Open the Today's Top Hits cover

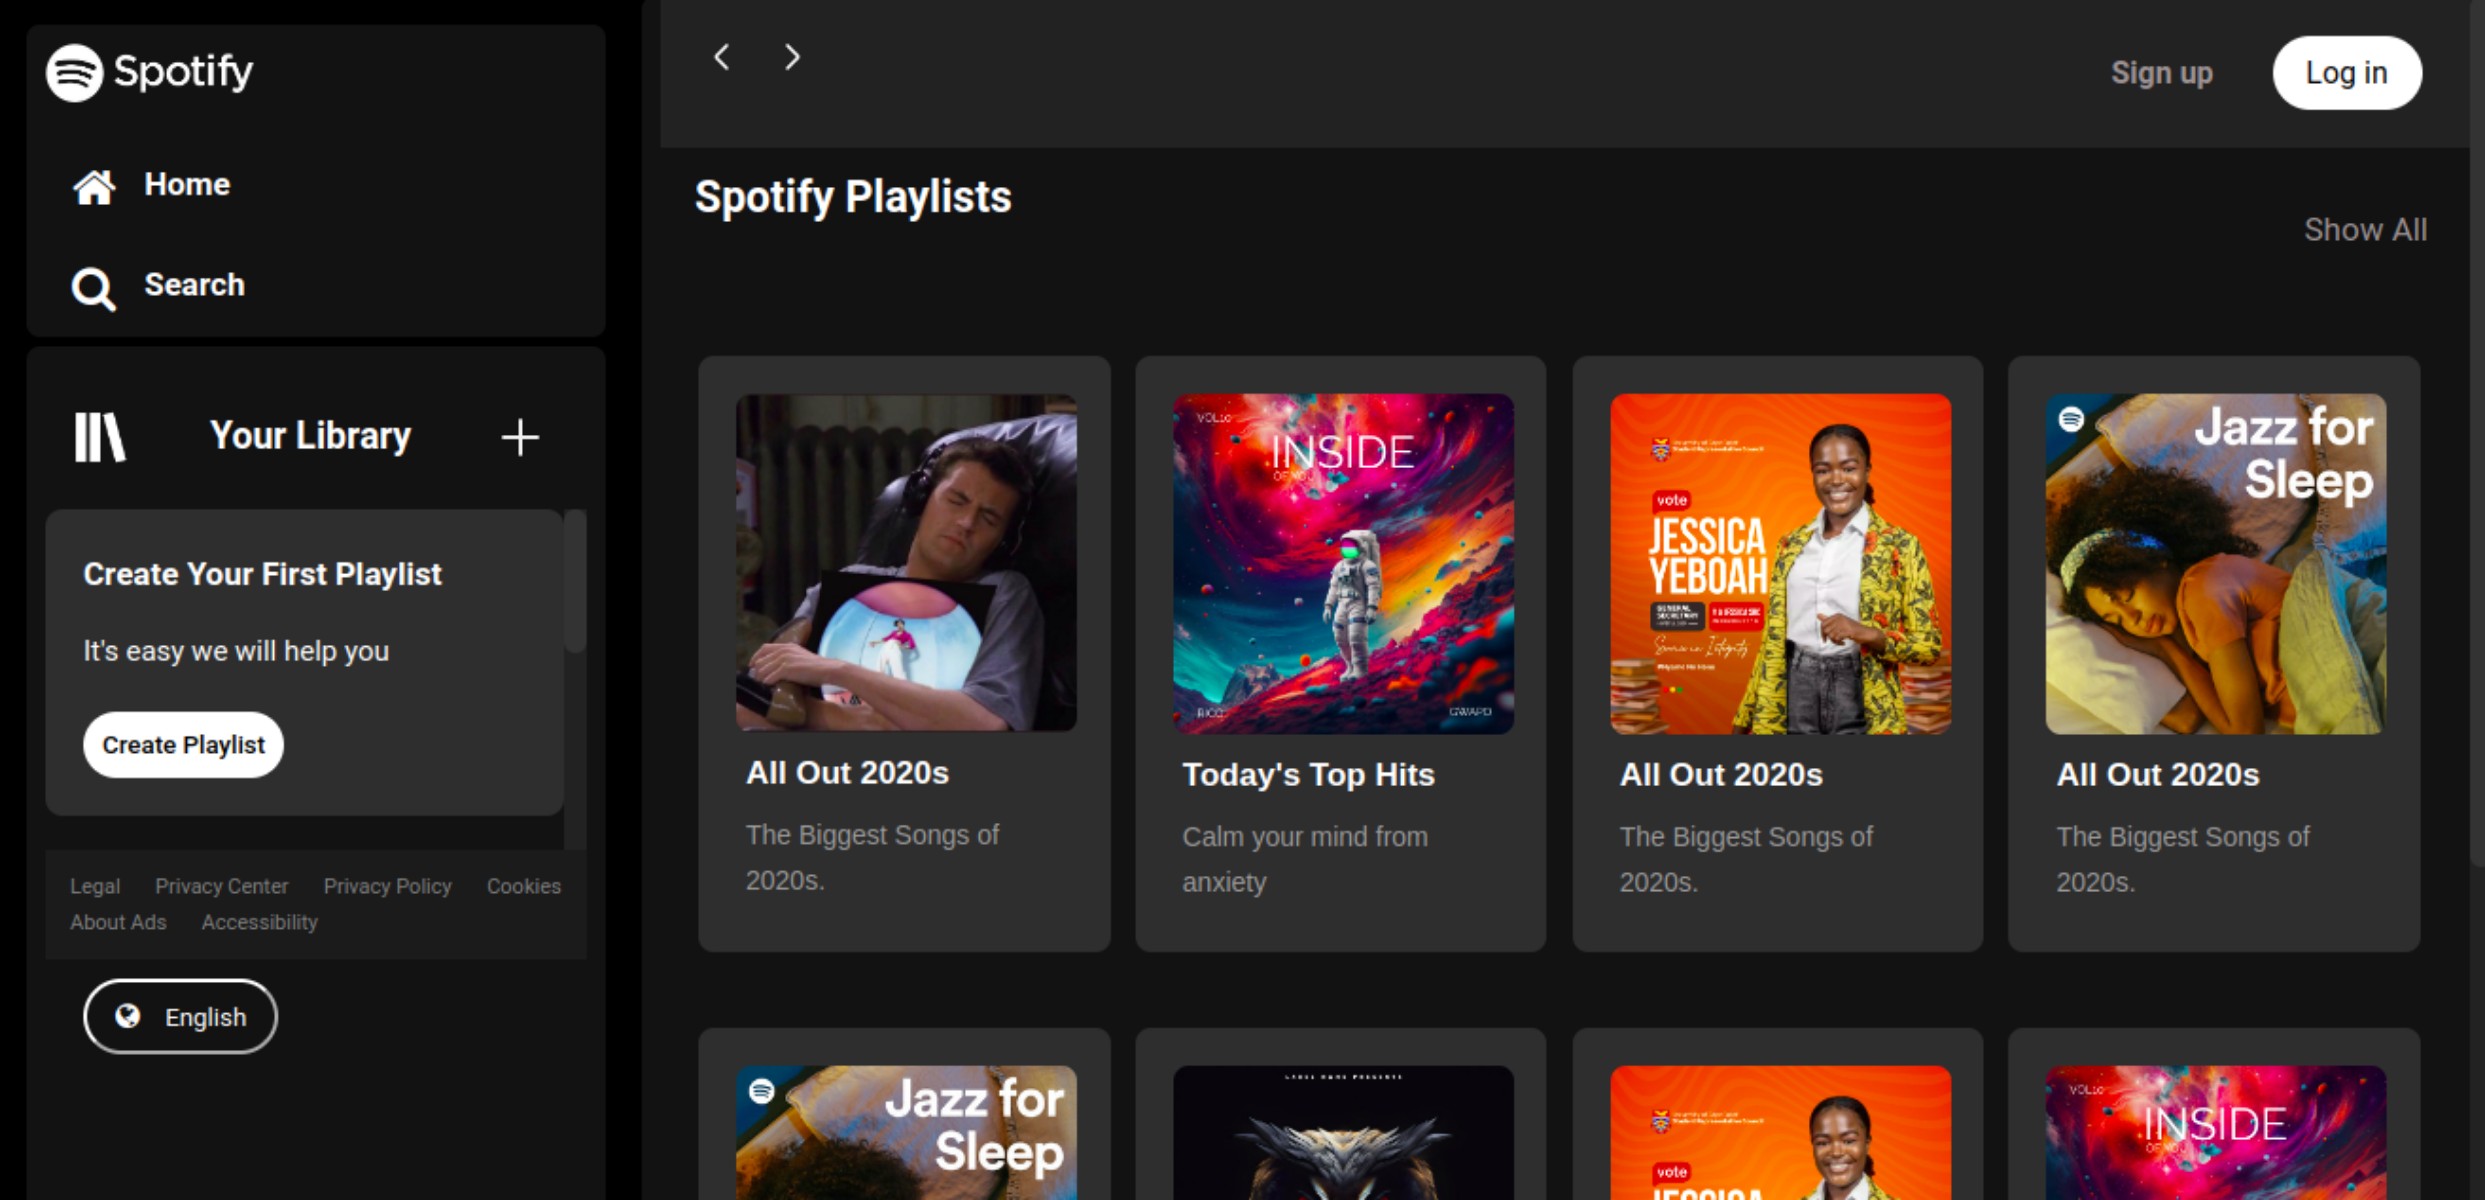1342,563
